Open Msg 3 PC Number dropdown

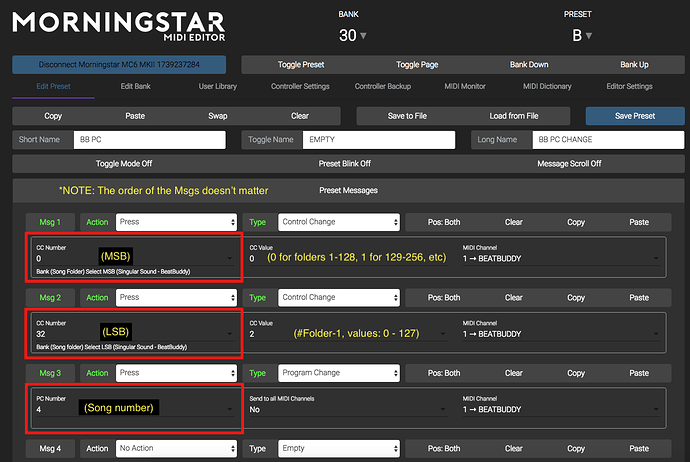tap(135, 409)
